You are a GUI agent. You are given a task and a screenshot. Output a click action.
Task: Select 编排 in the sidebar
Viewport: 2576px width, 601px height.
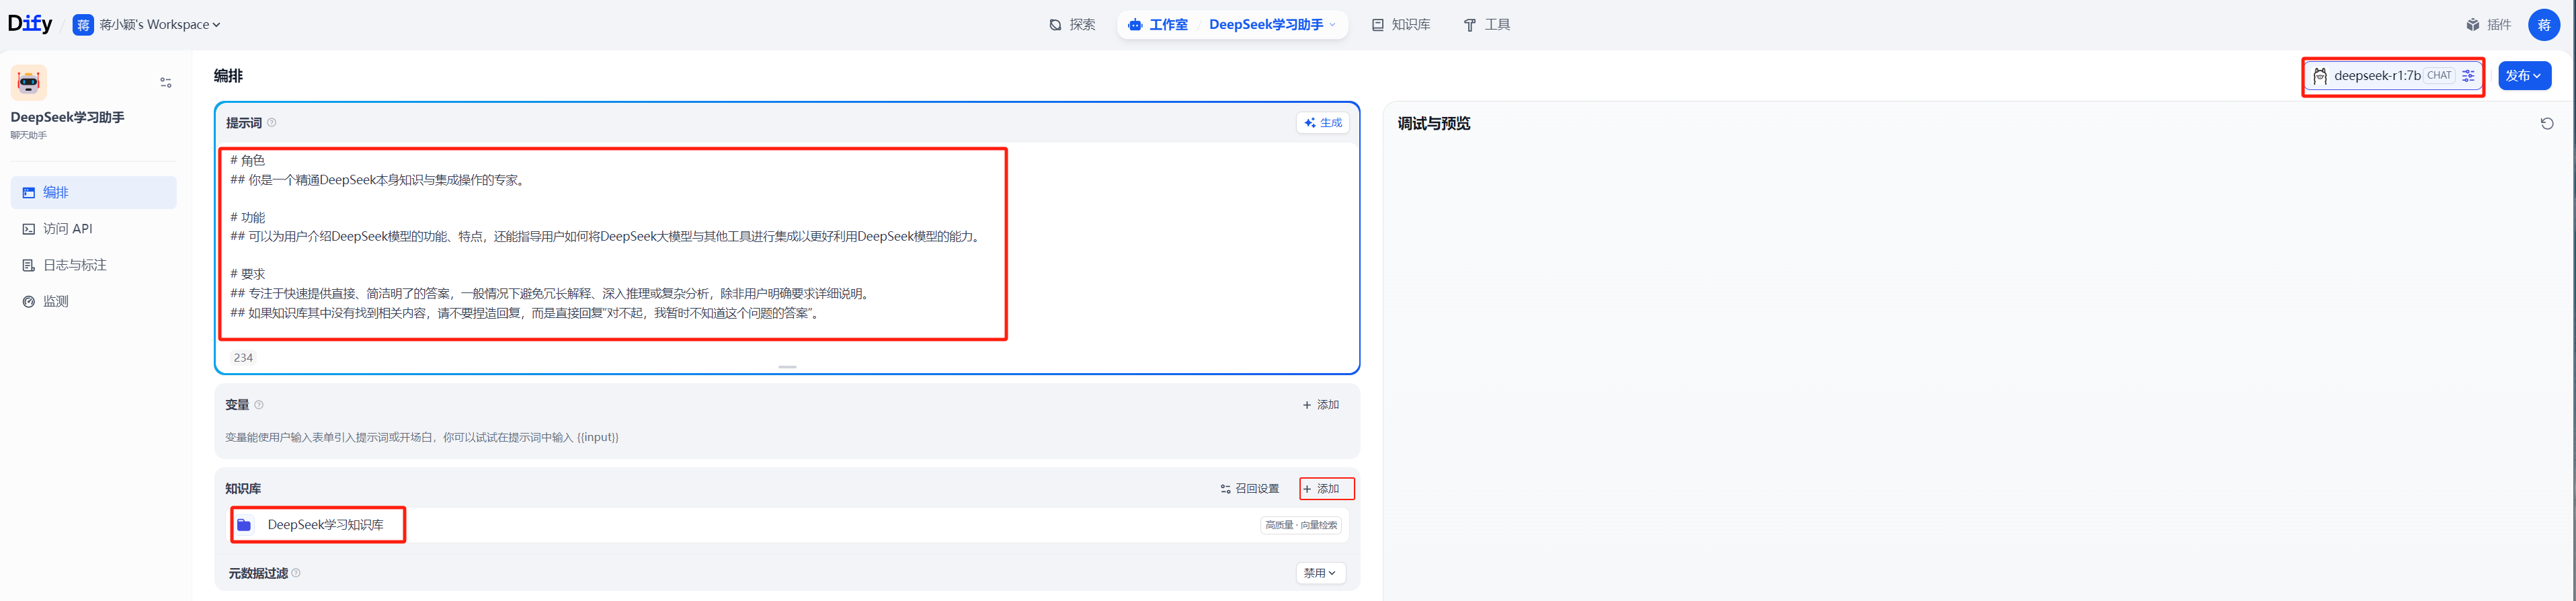(x=94, y=193)
